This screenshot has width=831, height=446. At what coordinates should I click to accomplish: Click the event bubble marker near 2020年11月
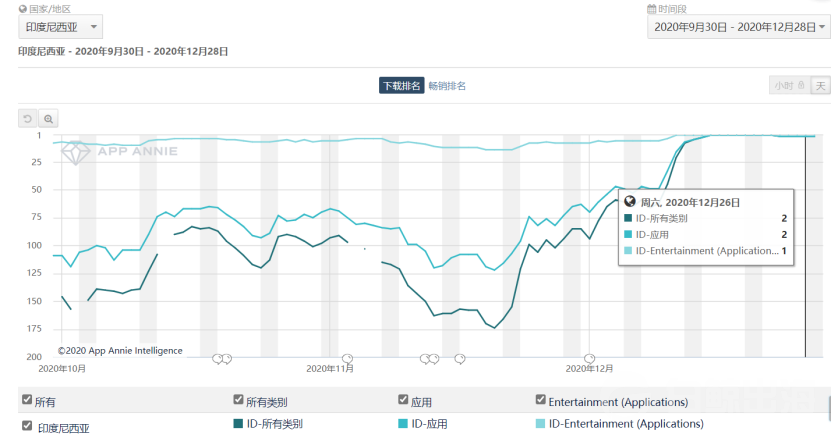348,357
